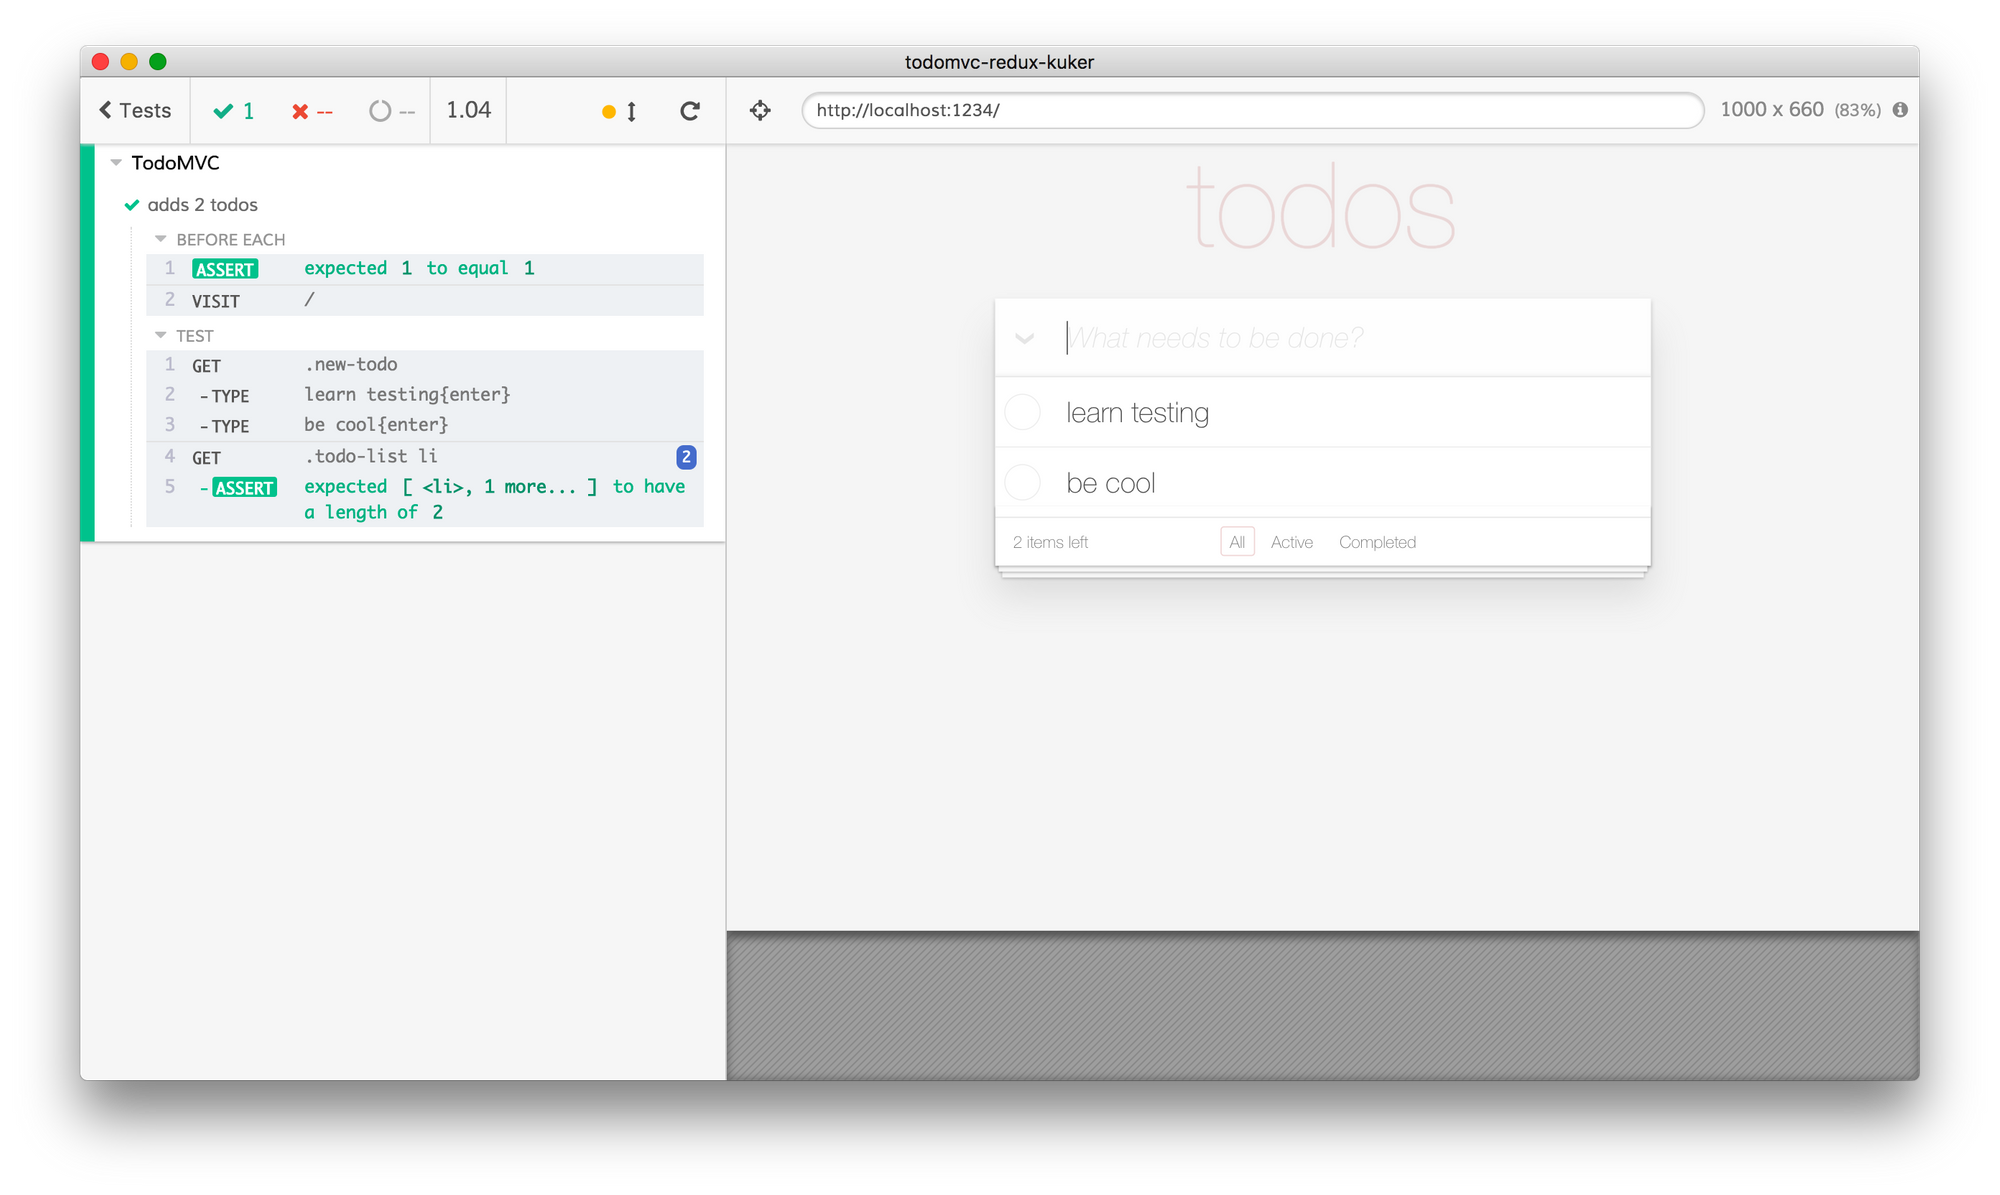Click the viewport info icon
This screenshot has height=1195, width=2000.
pyautogui.click(x=1900, y=110)
